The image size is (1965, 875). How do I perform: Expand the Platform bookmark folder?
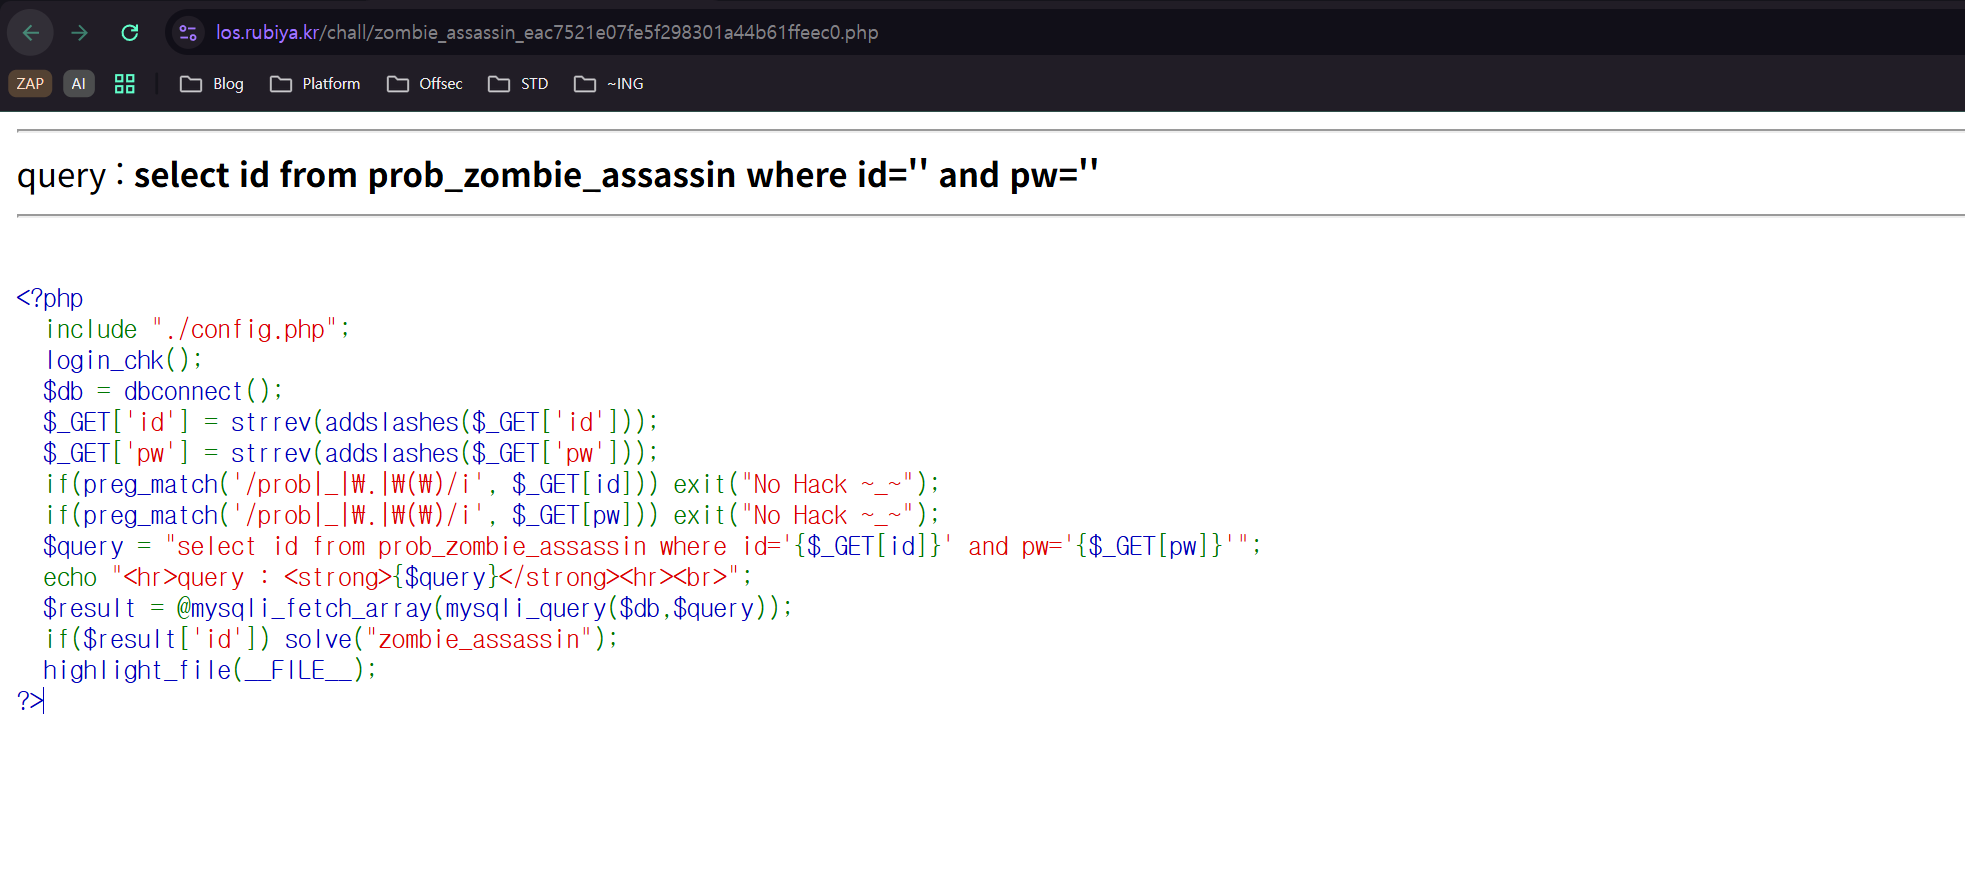point(315,84)
